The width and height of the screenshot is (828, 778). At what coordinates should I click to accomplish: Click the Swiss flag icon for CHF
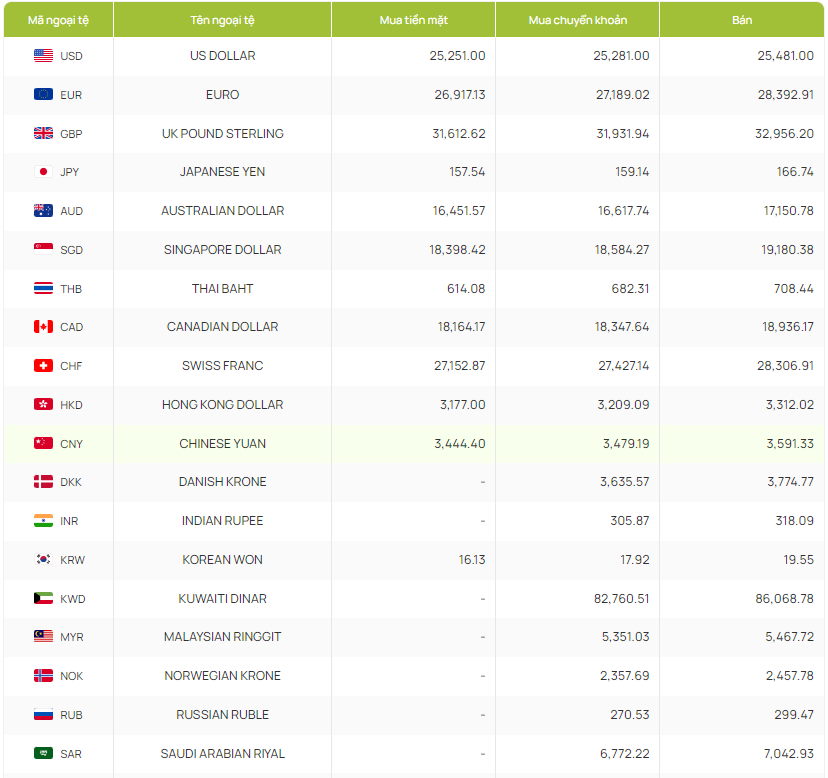[x=43, y=366]
